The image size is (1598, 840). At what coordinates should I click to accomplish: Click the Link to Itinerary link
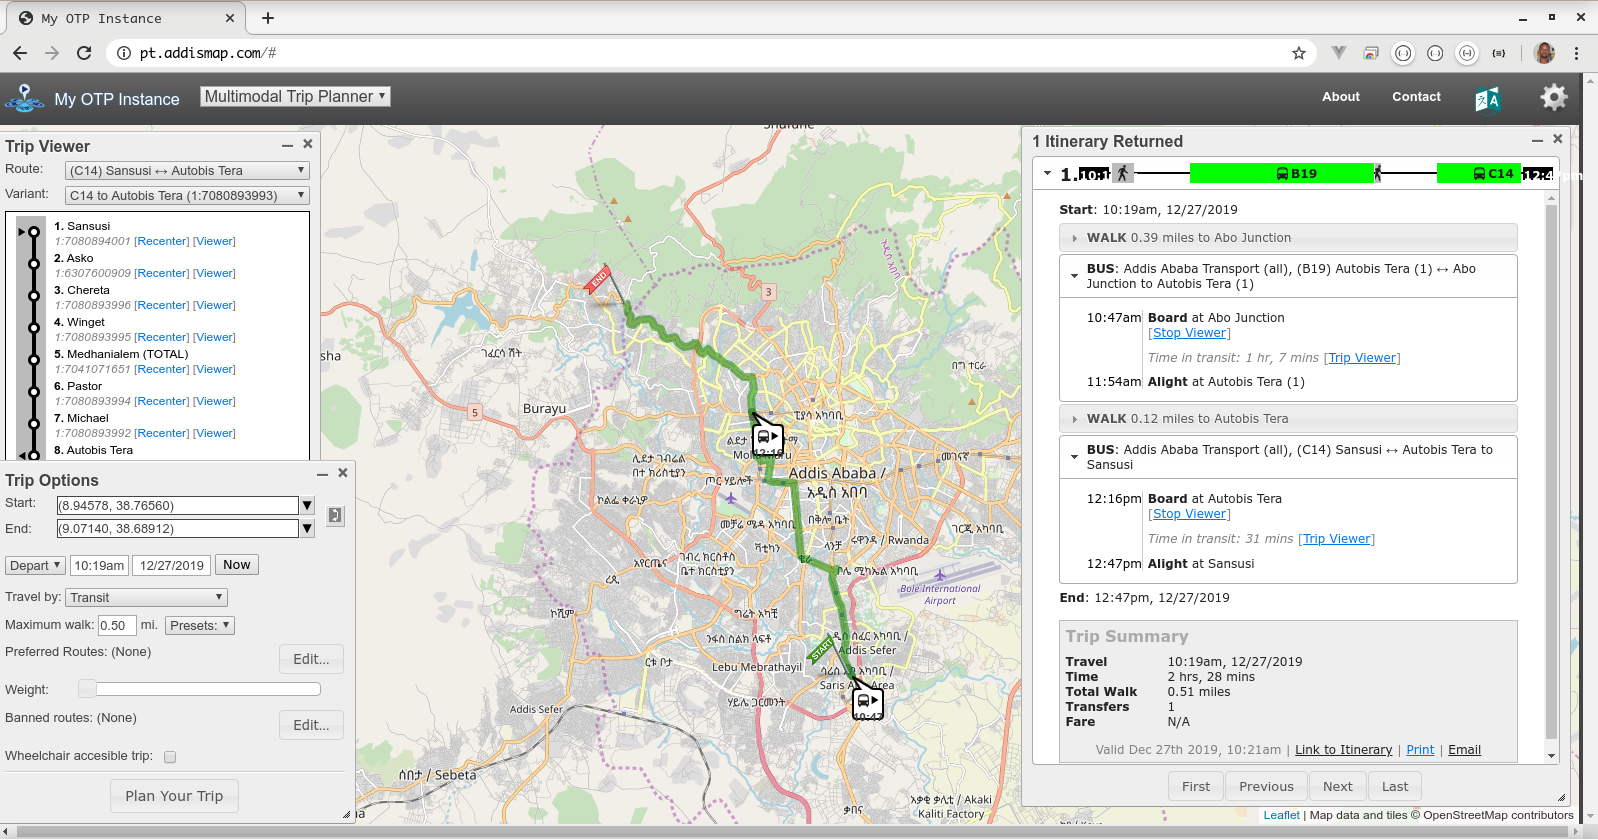[x=1343, y=750]
